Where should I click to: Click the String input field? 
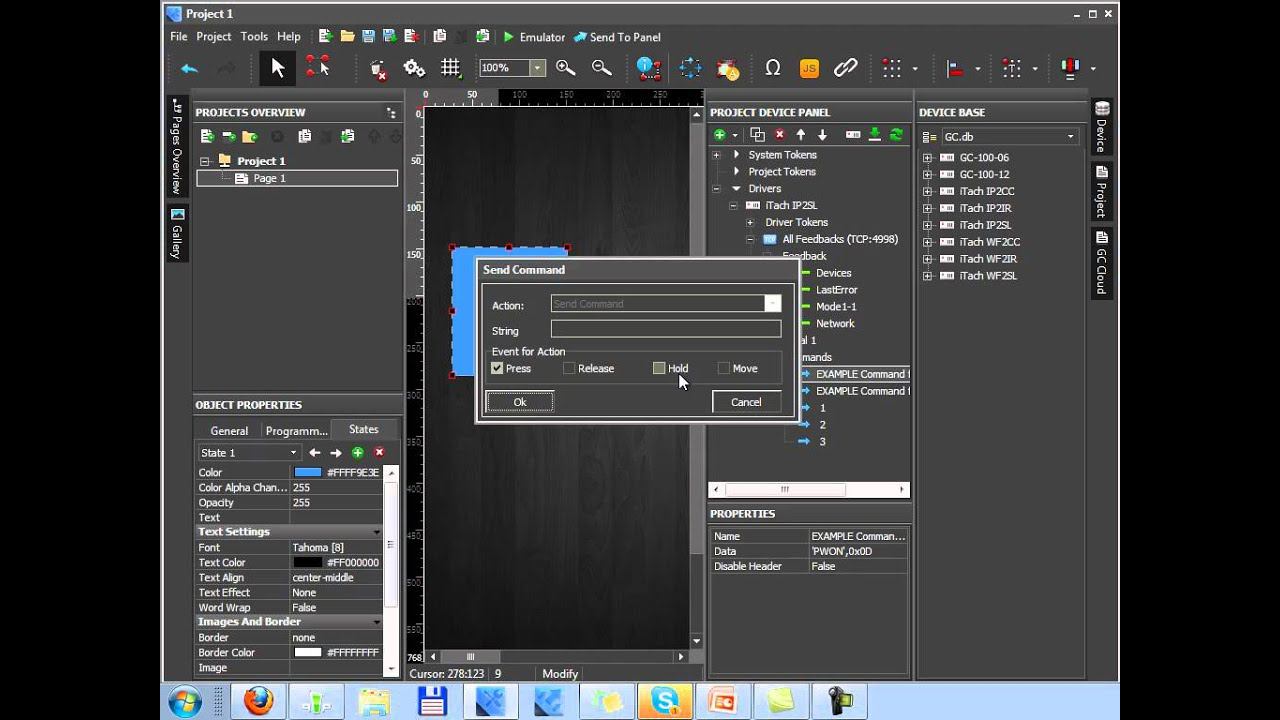coord(665,329)
